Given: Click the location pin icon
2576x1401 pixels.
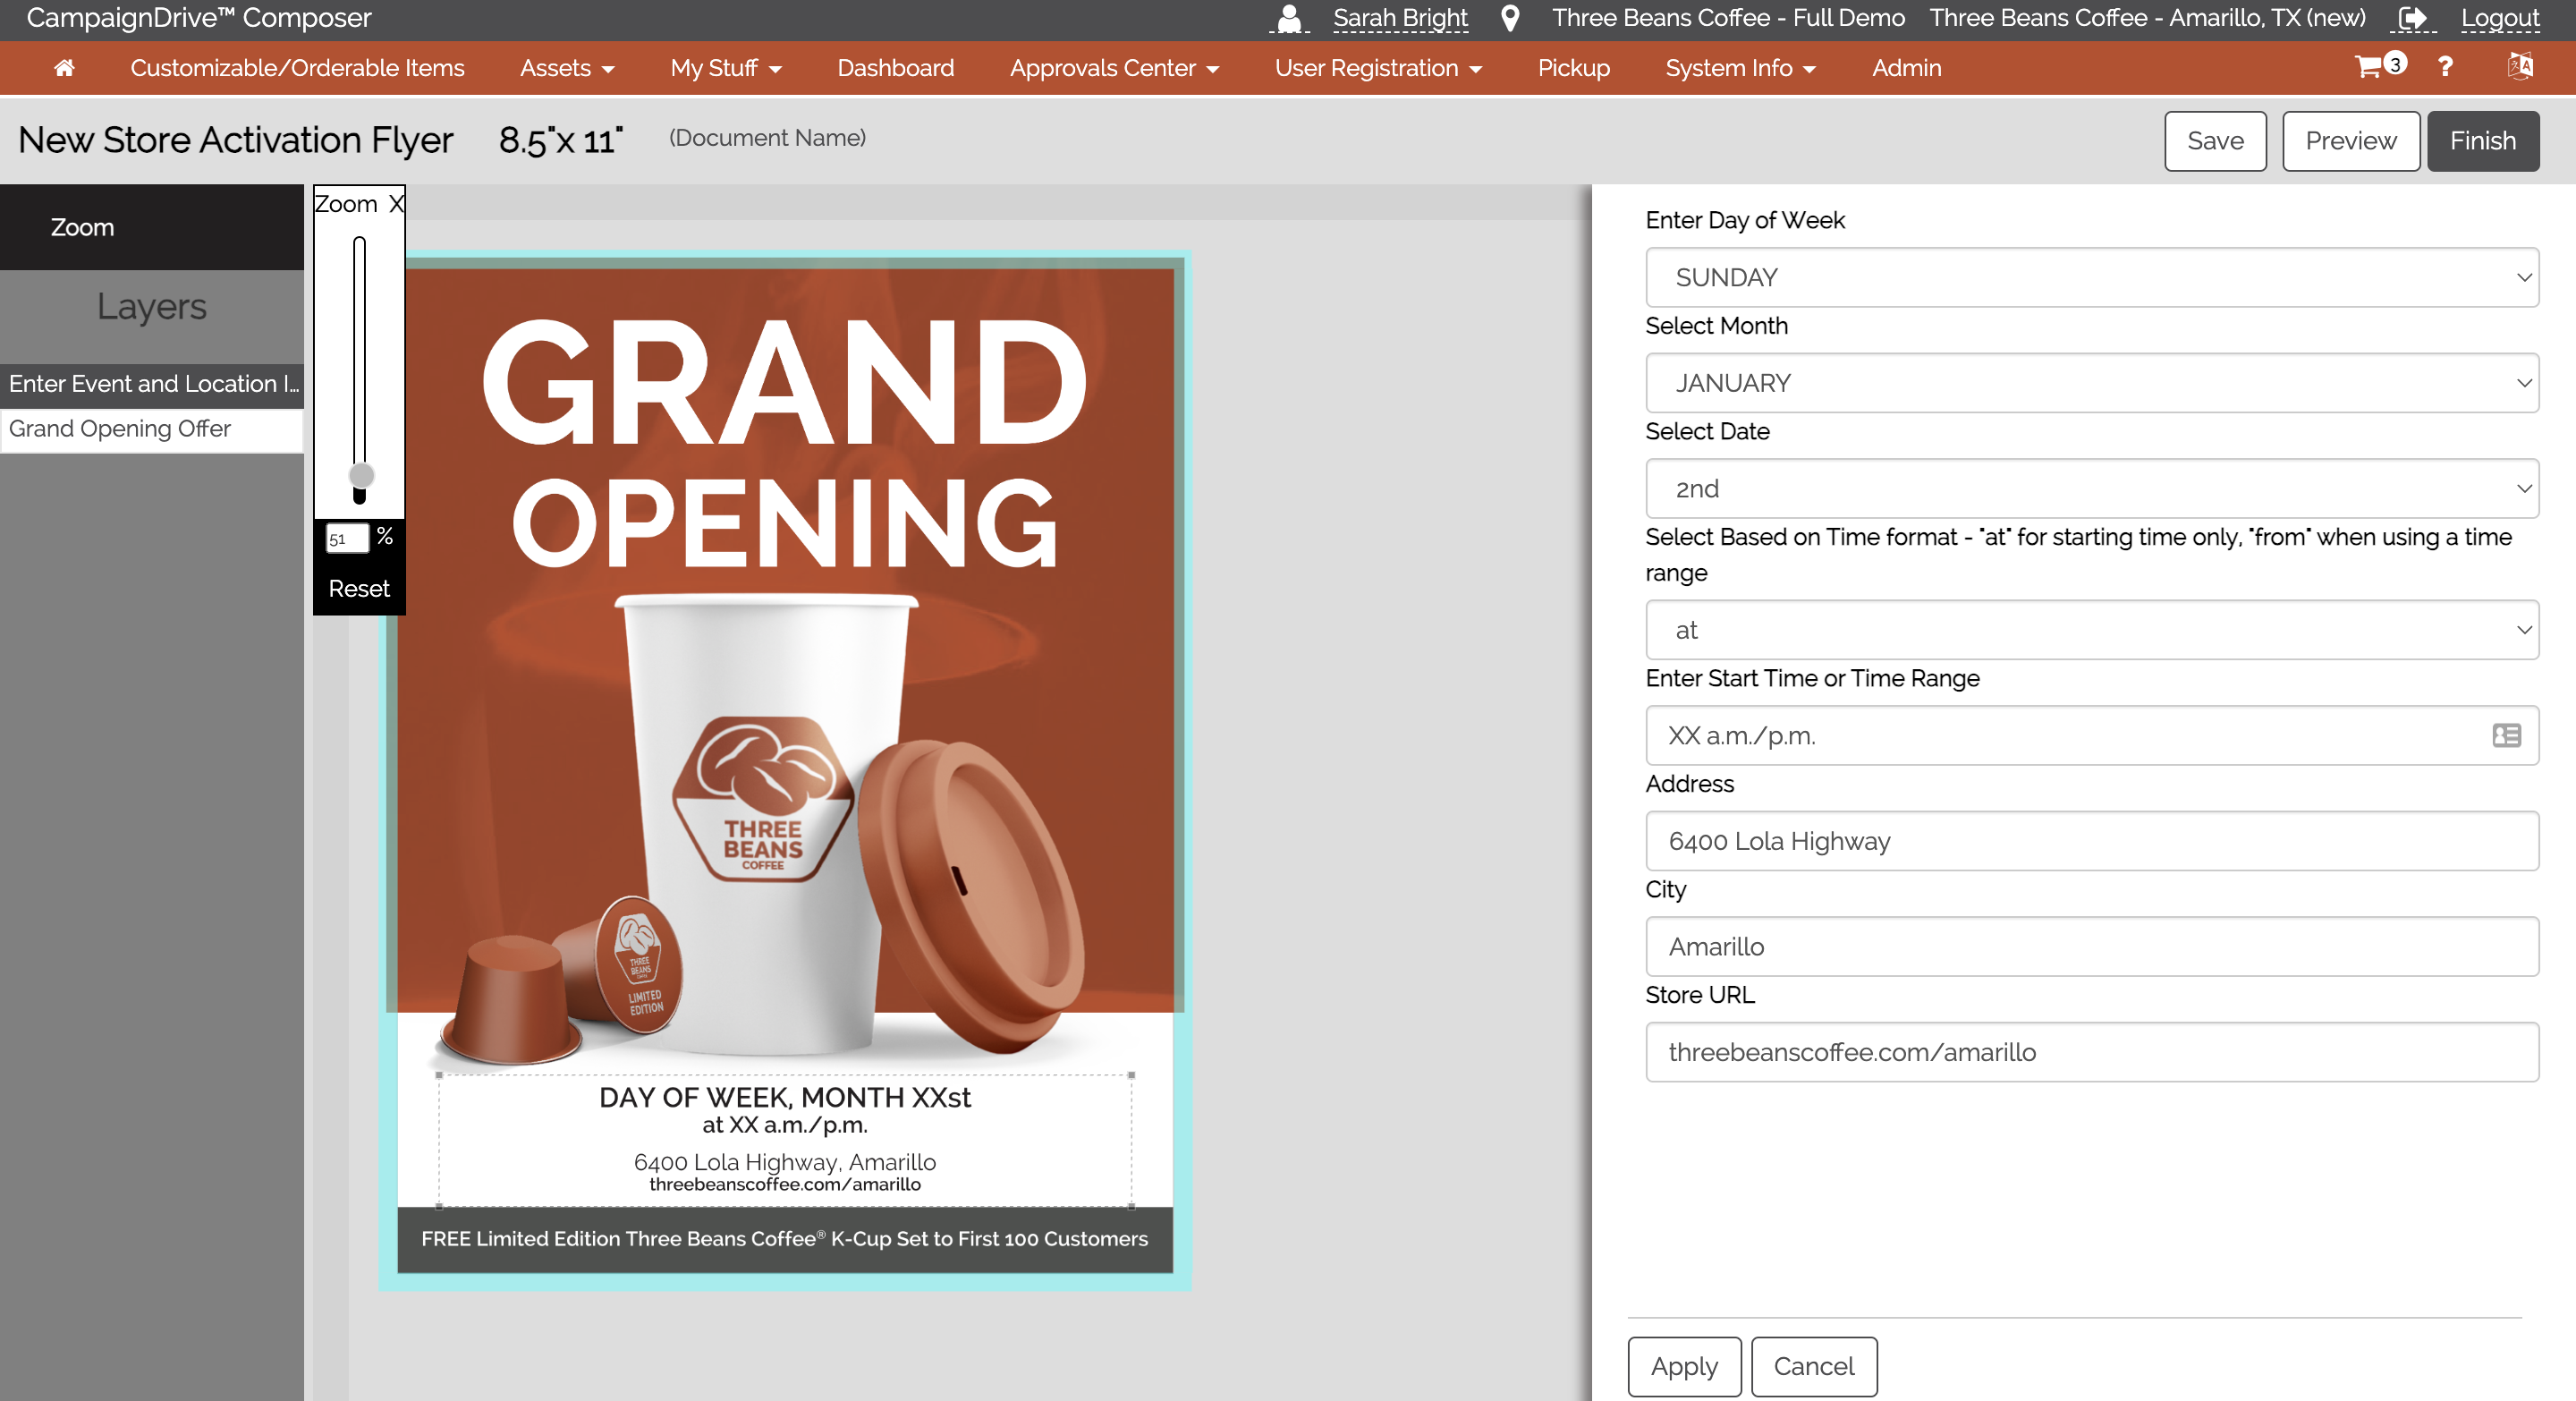Looking at the screenshot, I should pyautogui.click(x=1511, y=18).
